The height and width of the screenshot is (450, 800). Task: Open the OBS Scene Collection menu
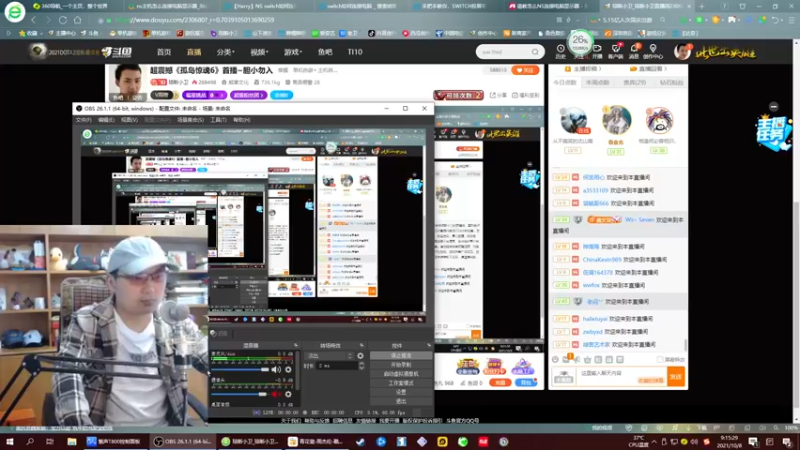190,120
